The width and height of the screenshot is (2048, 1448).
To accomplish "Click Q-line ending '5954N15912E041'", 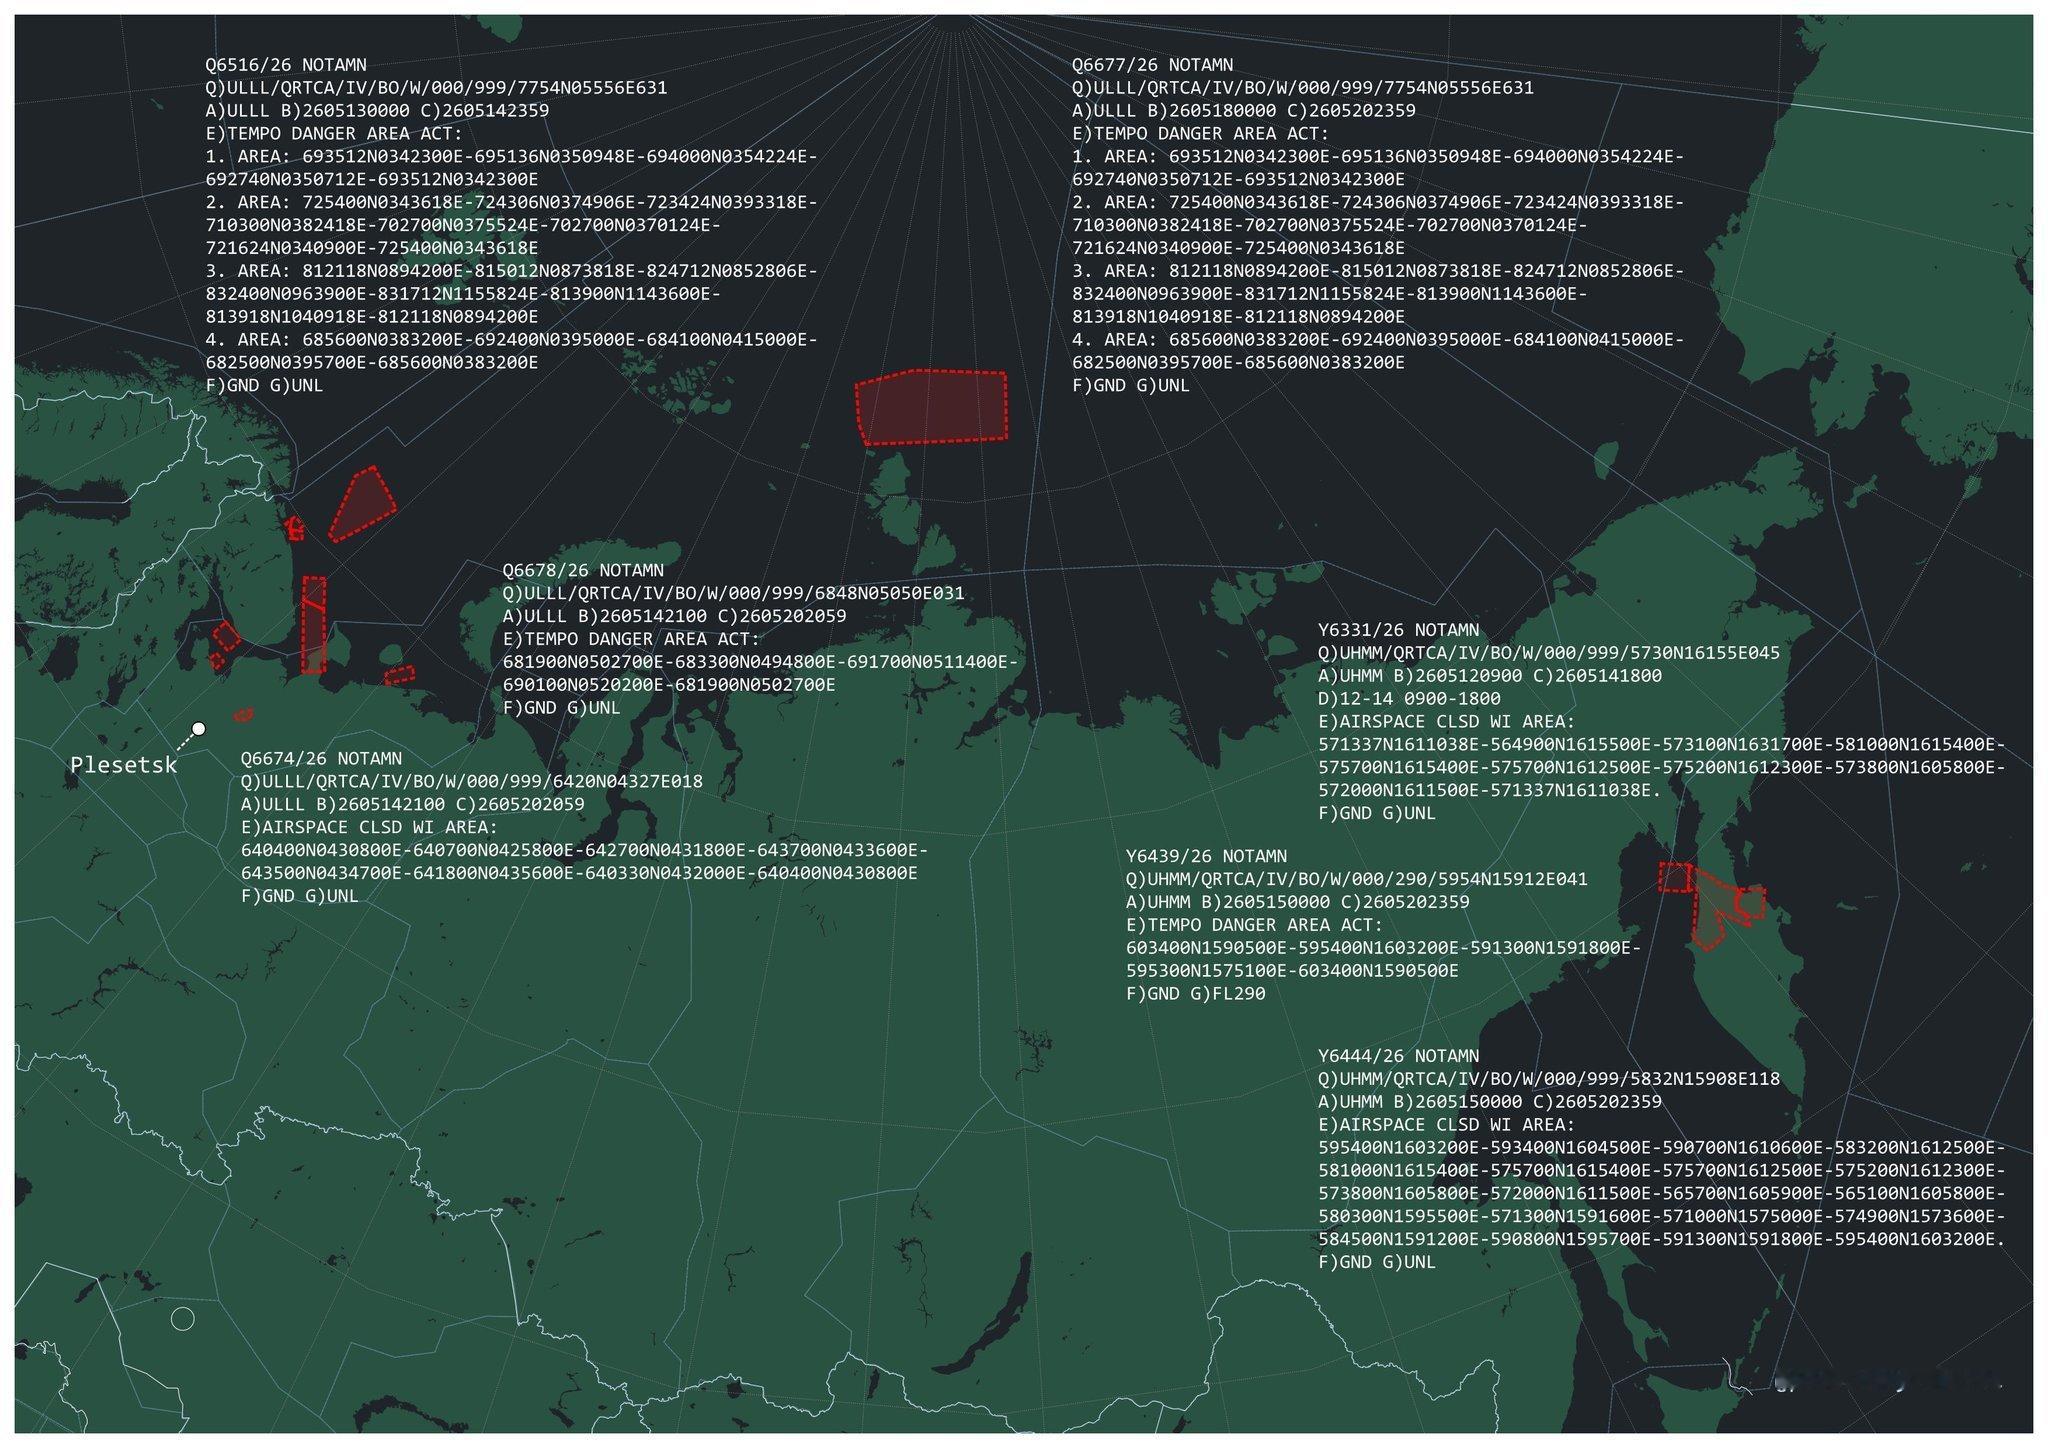I will (x=1357, y=880).
